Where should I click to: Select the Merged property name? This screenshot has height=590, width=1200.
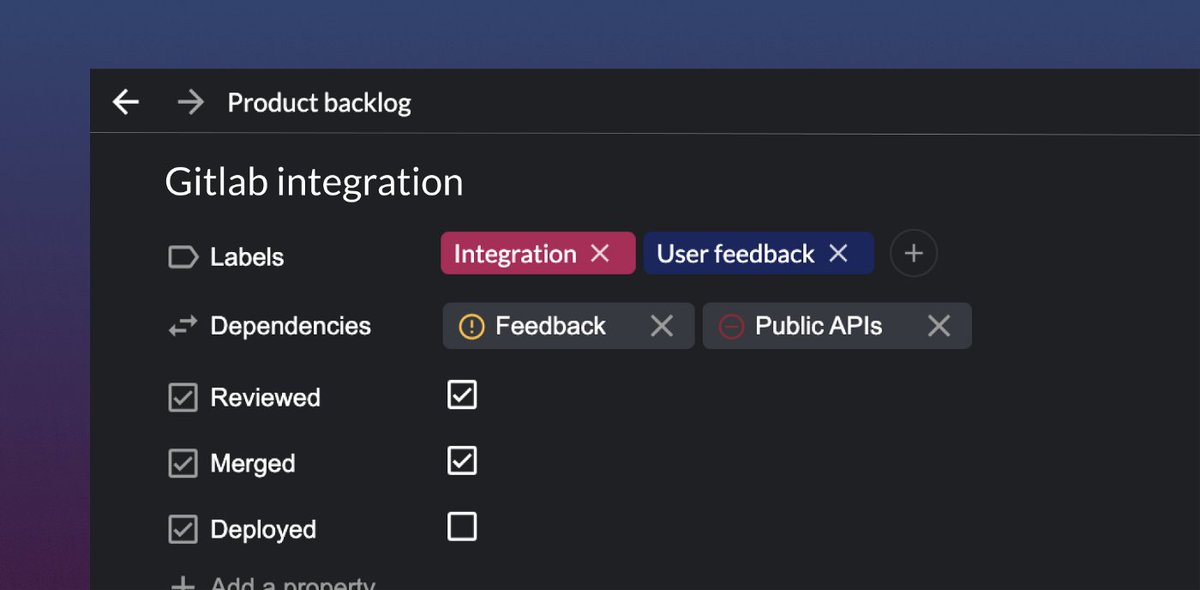click(253, 463)
